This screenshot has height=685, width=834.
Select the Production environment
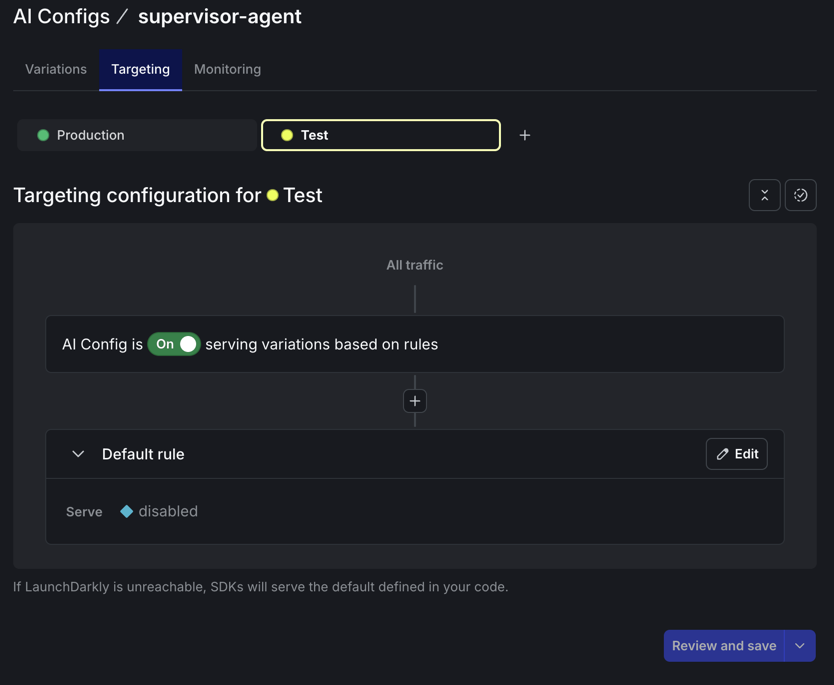(137, 134)
